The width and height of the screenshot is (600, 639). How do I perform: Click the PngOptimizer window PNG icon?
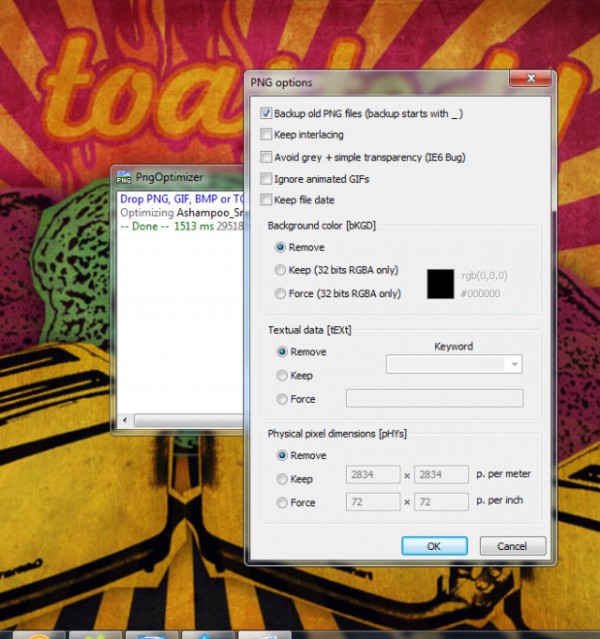124,177
